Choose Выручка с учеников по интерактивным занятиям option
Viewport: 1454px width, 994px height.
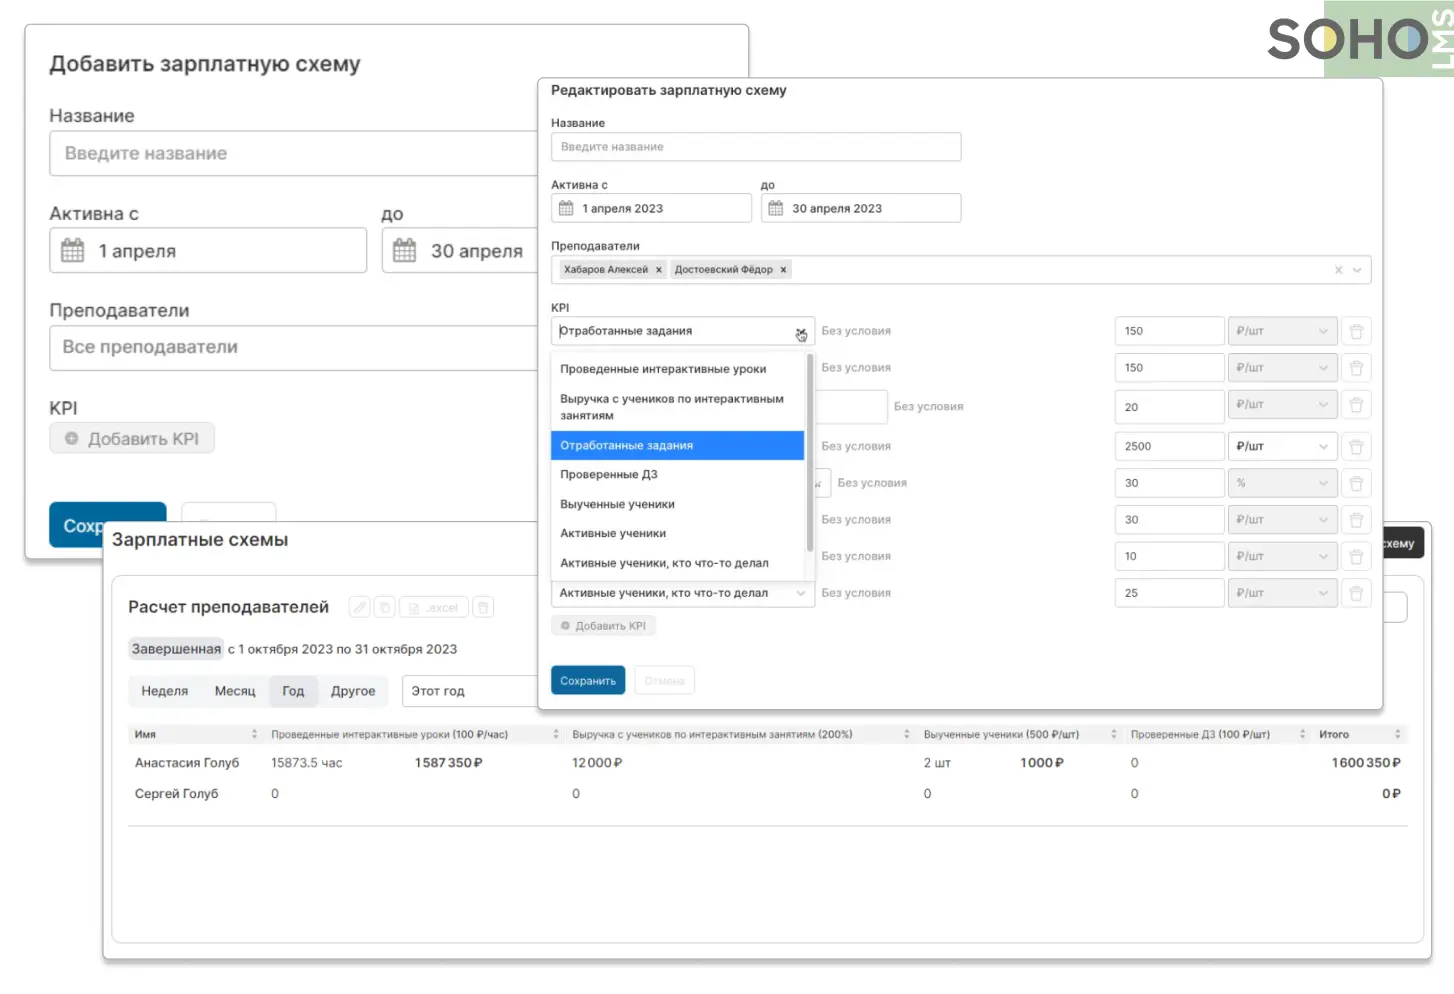click(x=677, y=407)
